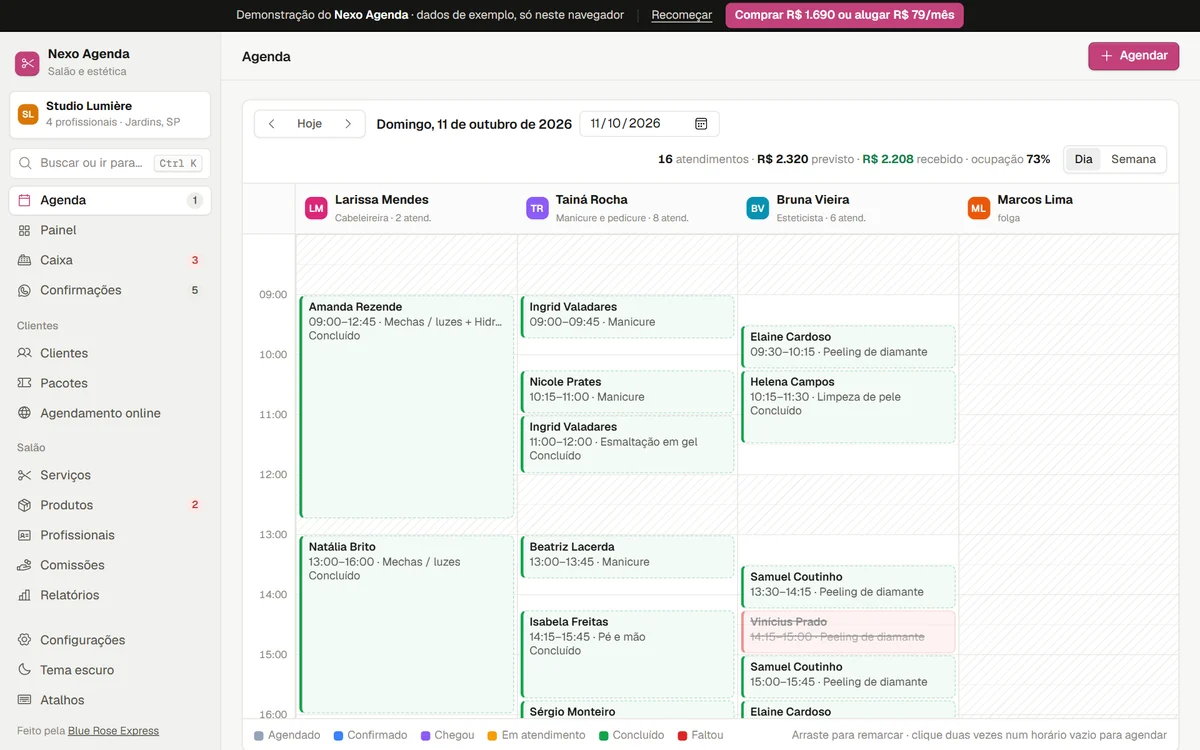Click the Buscar ou ir para search field
Image resolution: width=1200 pixels, height=750 pixels.
110,163
